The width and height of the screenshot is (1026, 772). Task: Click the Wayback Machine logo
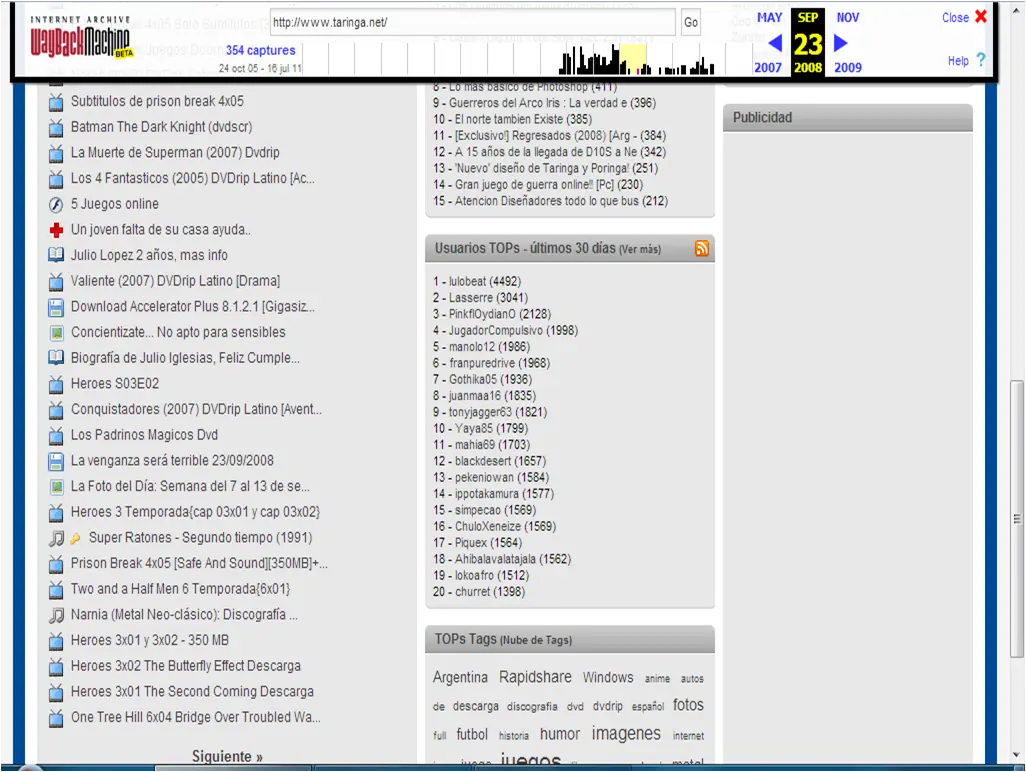[80, 39]
